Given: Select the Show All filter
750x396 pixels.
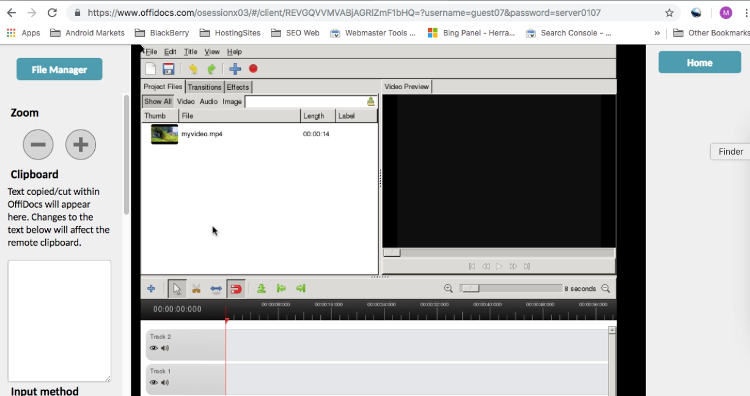Looking at the screenshot, I should tap(157, 101).
